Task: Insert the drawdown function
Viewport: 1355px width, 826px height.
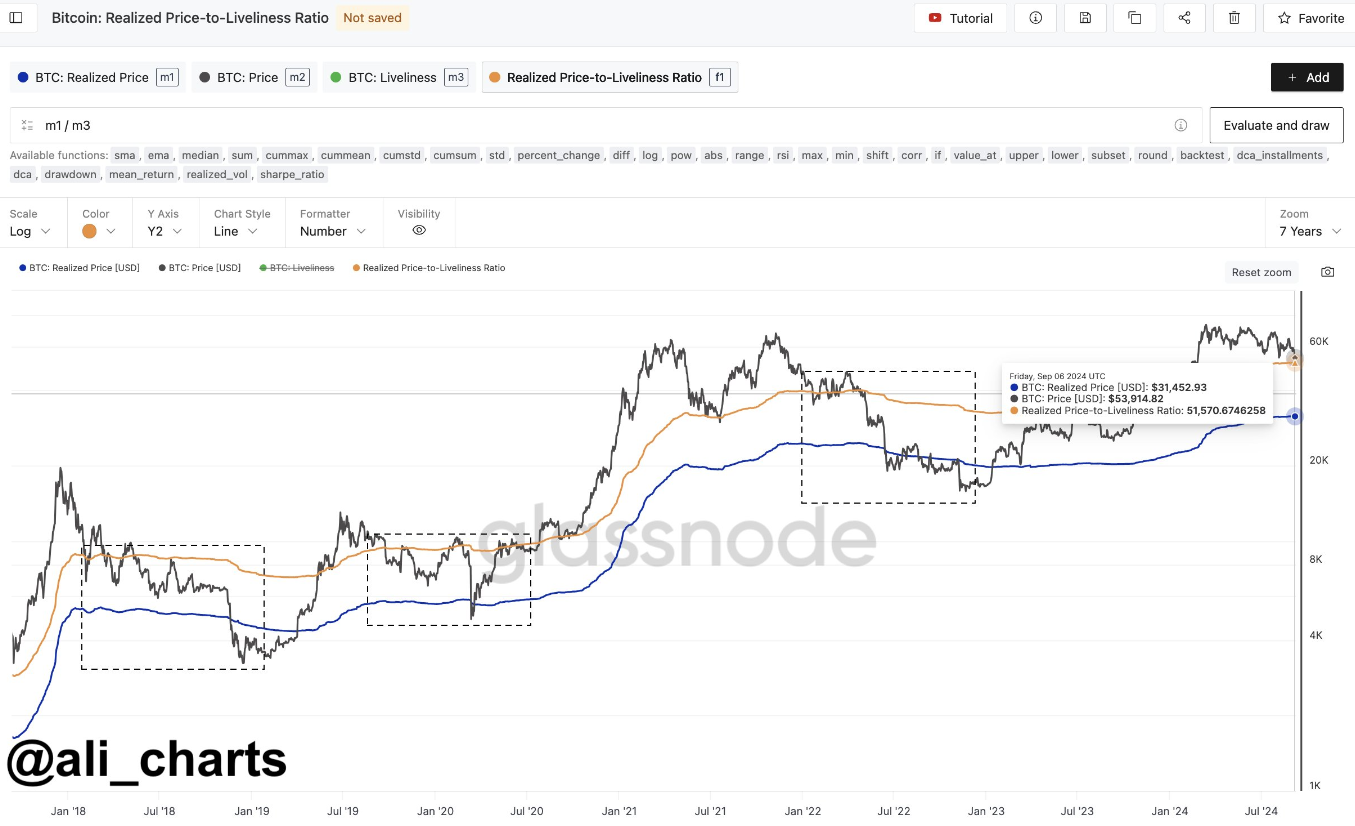Action: [70, 175]
